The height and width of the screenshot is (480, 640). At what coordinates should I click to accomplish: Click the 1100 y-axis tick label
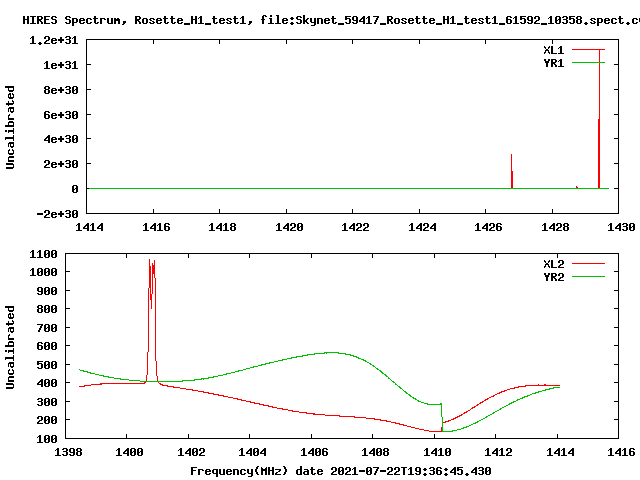coord(43,254)
